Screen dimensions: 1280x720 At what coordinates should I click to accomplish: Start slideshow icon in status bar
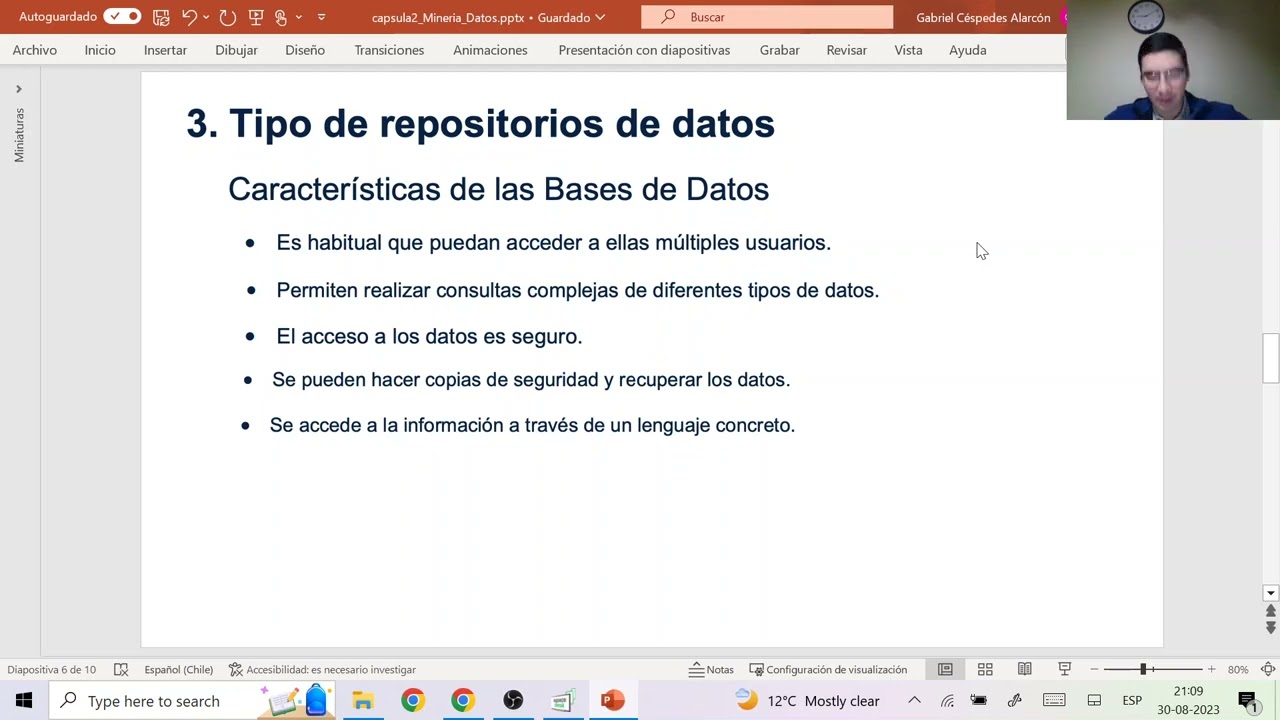1065,669
